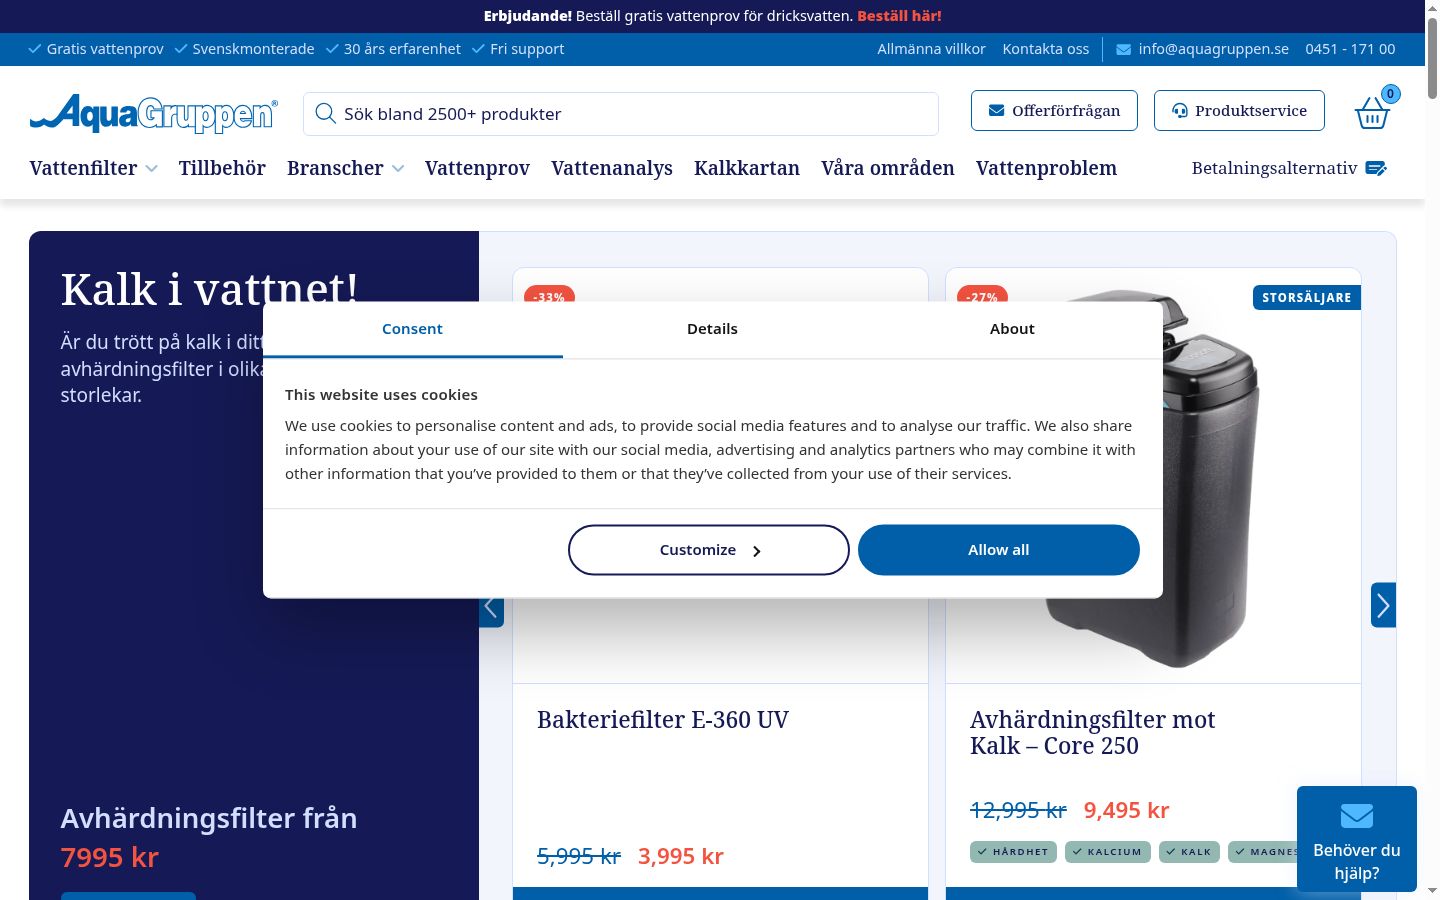Click the HÅRDHET tag
The image size is (1440, 900).
tap(1013, 852)
